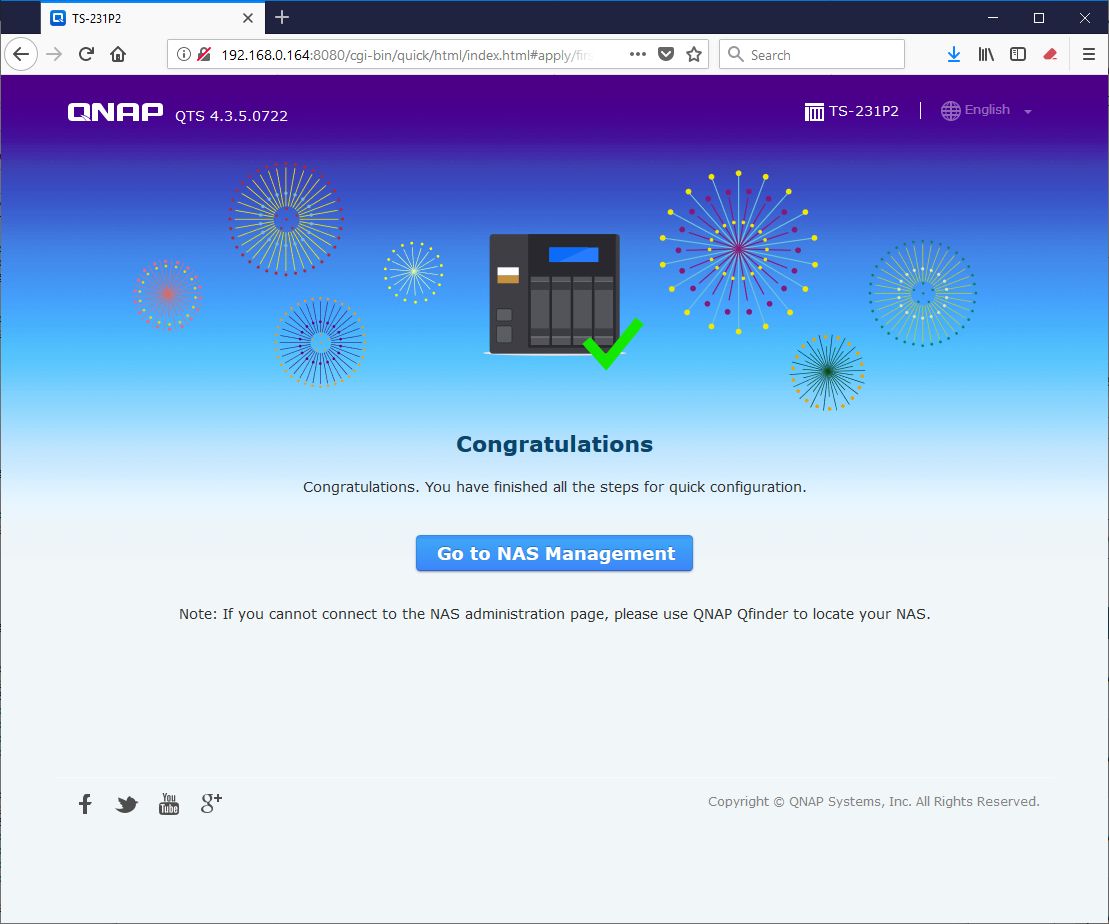Select the TS-231P2 browser tab

click(153, 18)
